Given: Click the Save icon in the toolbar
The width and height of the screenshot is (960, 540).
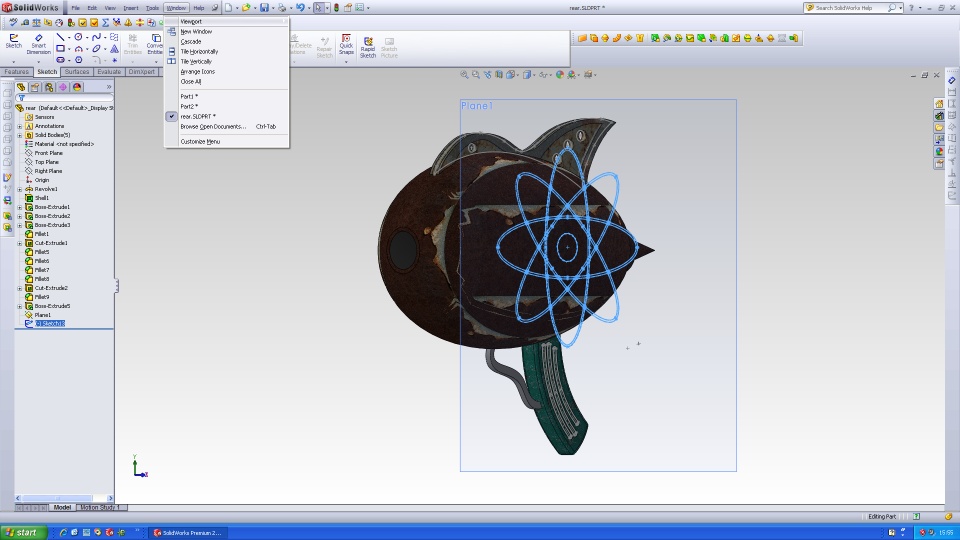Looking at the screenshot, I should [264, 8].
